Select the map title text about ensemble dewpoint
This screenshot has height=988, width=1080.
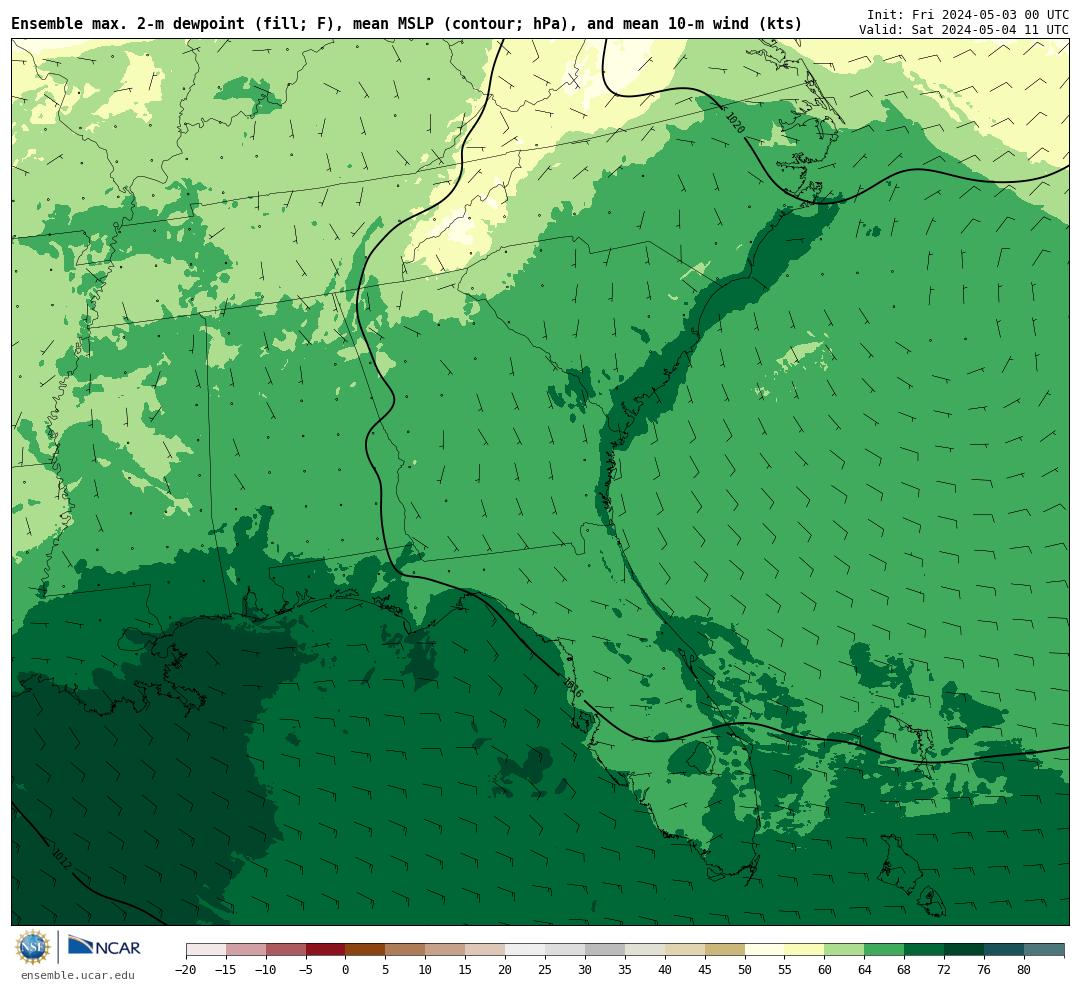tap(406, 23)
